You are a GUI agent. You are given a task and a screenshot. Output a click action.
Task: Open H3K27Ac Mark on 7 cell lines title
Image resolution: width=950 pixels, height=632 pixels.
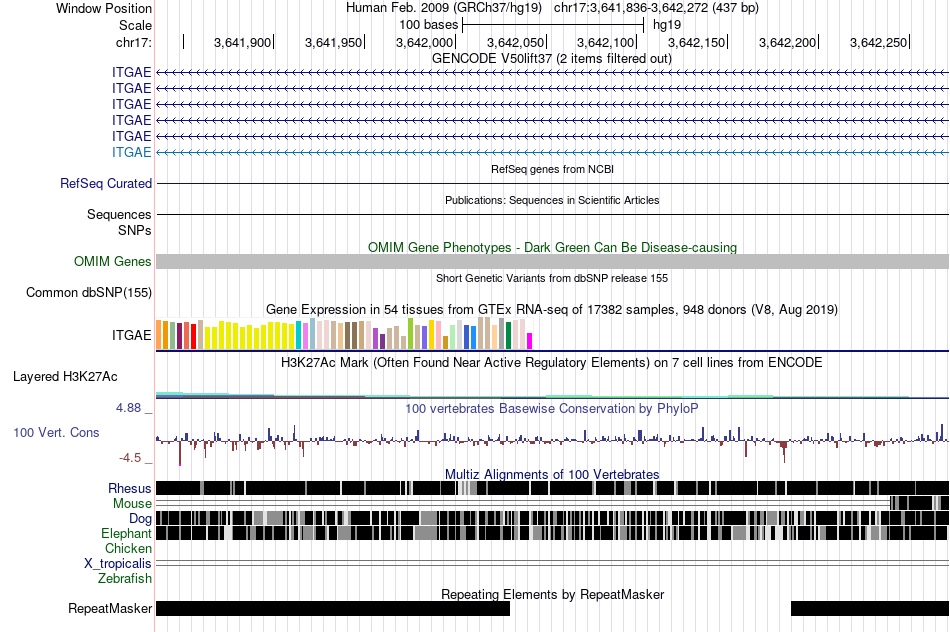(x=552, y=362)
